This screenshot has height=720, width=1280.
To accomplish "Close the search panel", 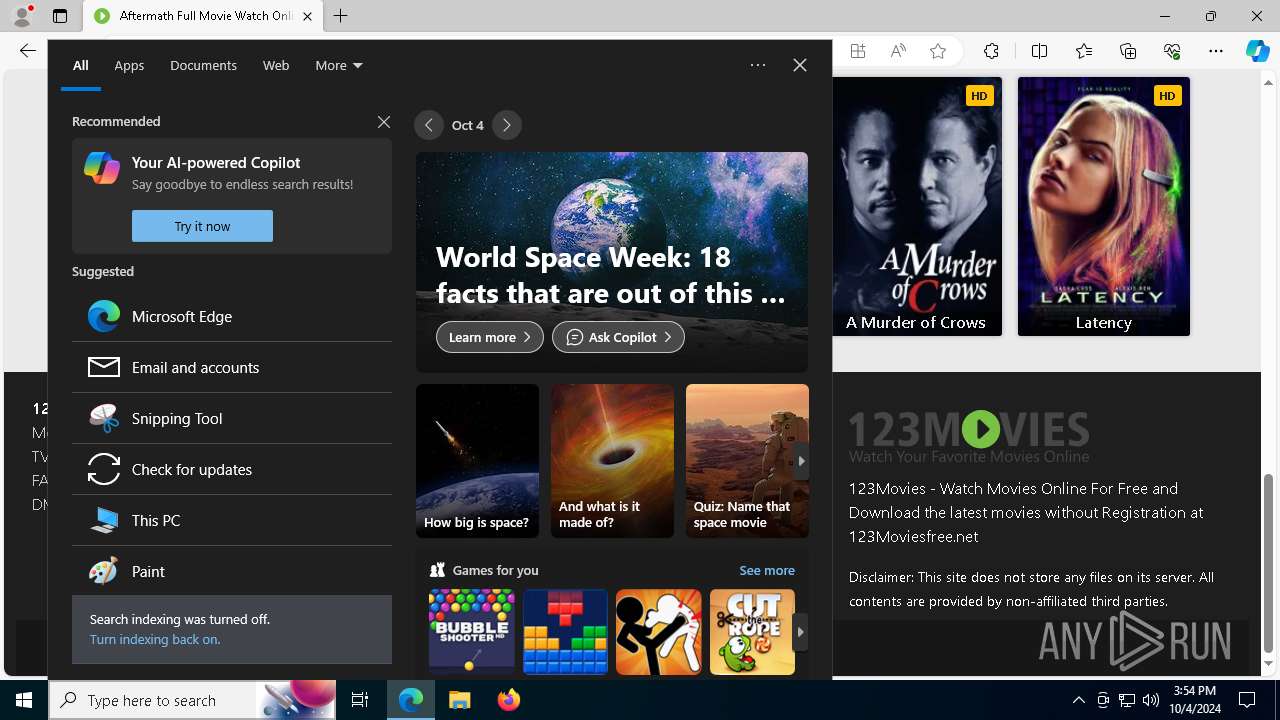I will (800, 65).
